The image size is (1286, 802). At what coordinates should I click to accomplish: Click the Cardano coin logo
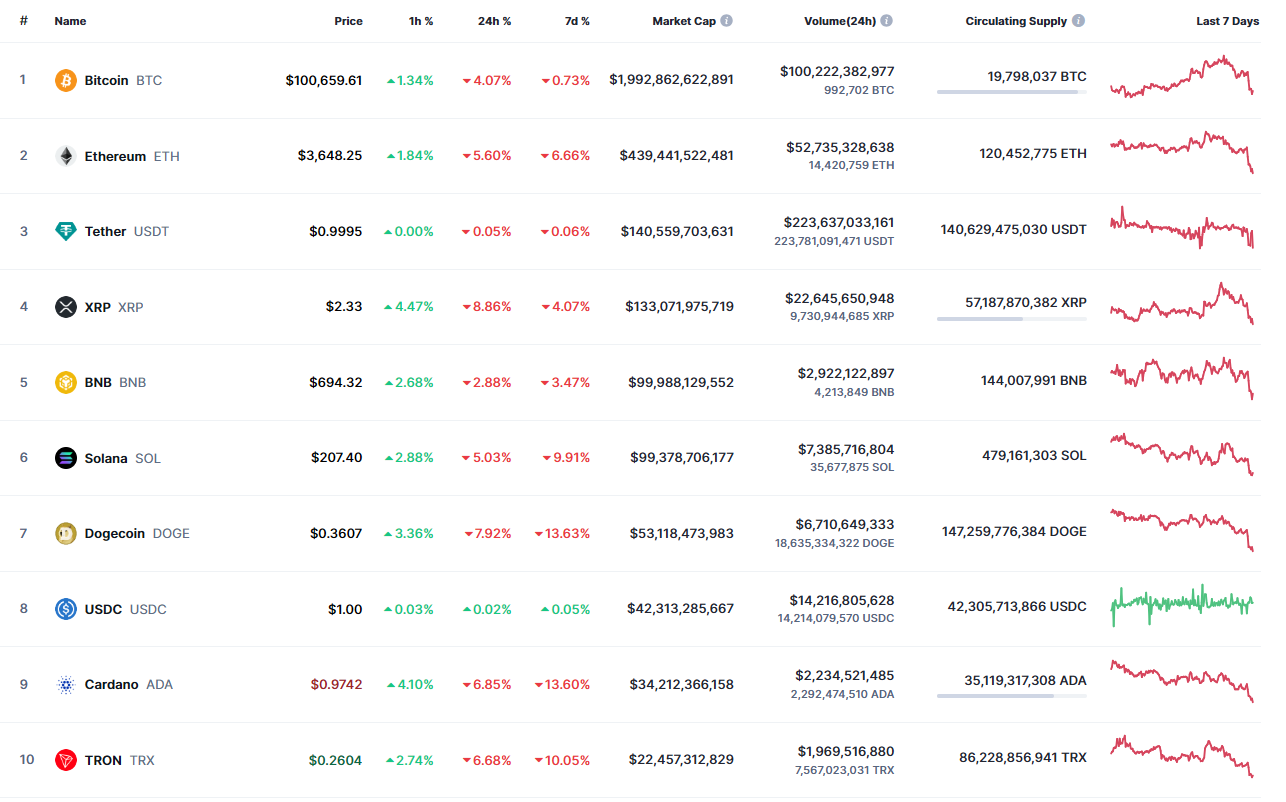[66, 685]
